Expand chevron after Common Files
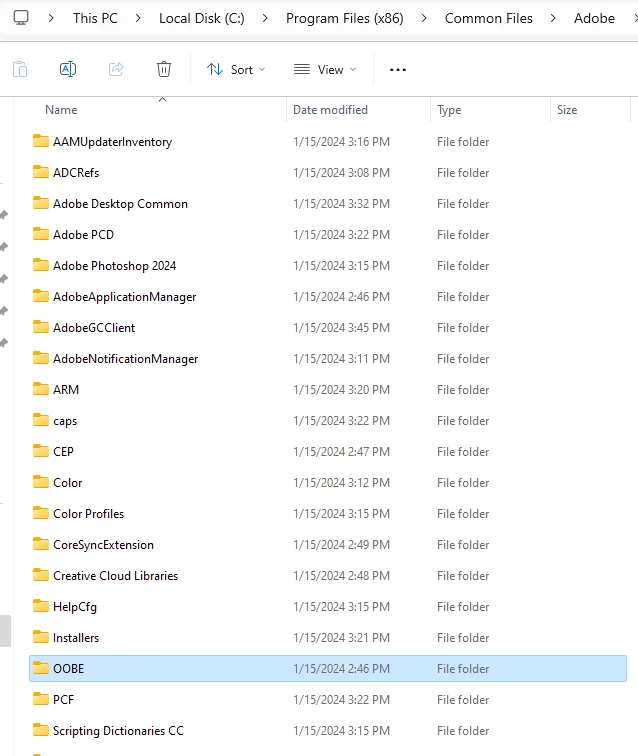This screenshot has width=638, height=756. coord(553,18)
